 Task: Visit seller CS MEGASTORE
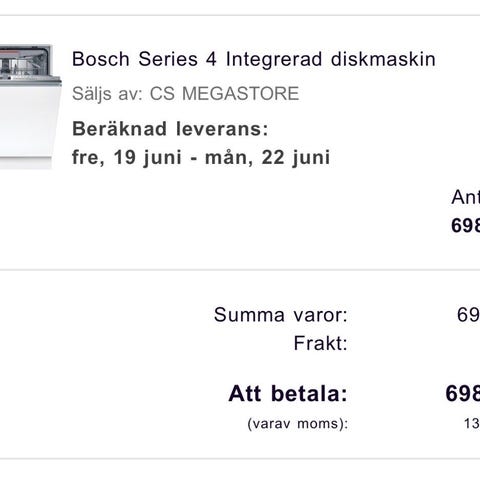[x=224, y=94]
